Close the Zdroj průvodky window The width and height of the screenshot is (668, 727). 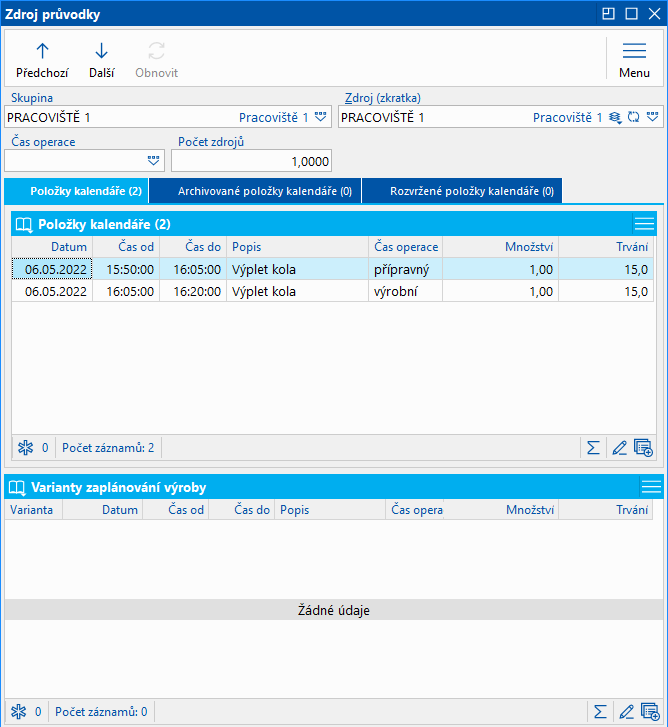(x=655, y=13)
